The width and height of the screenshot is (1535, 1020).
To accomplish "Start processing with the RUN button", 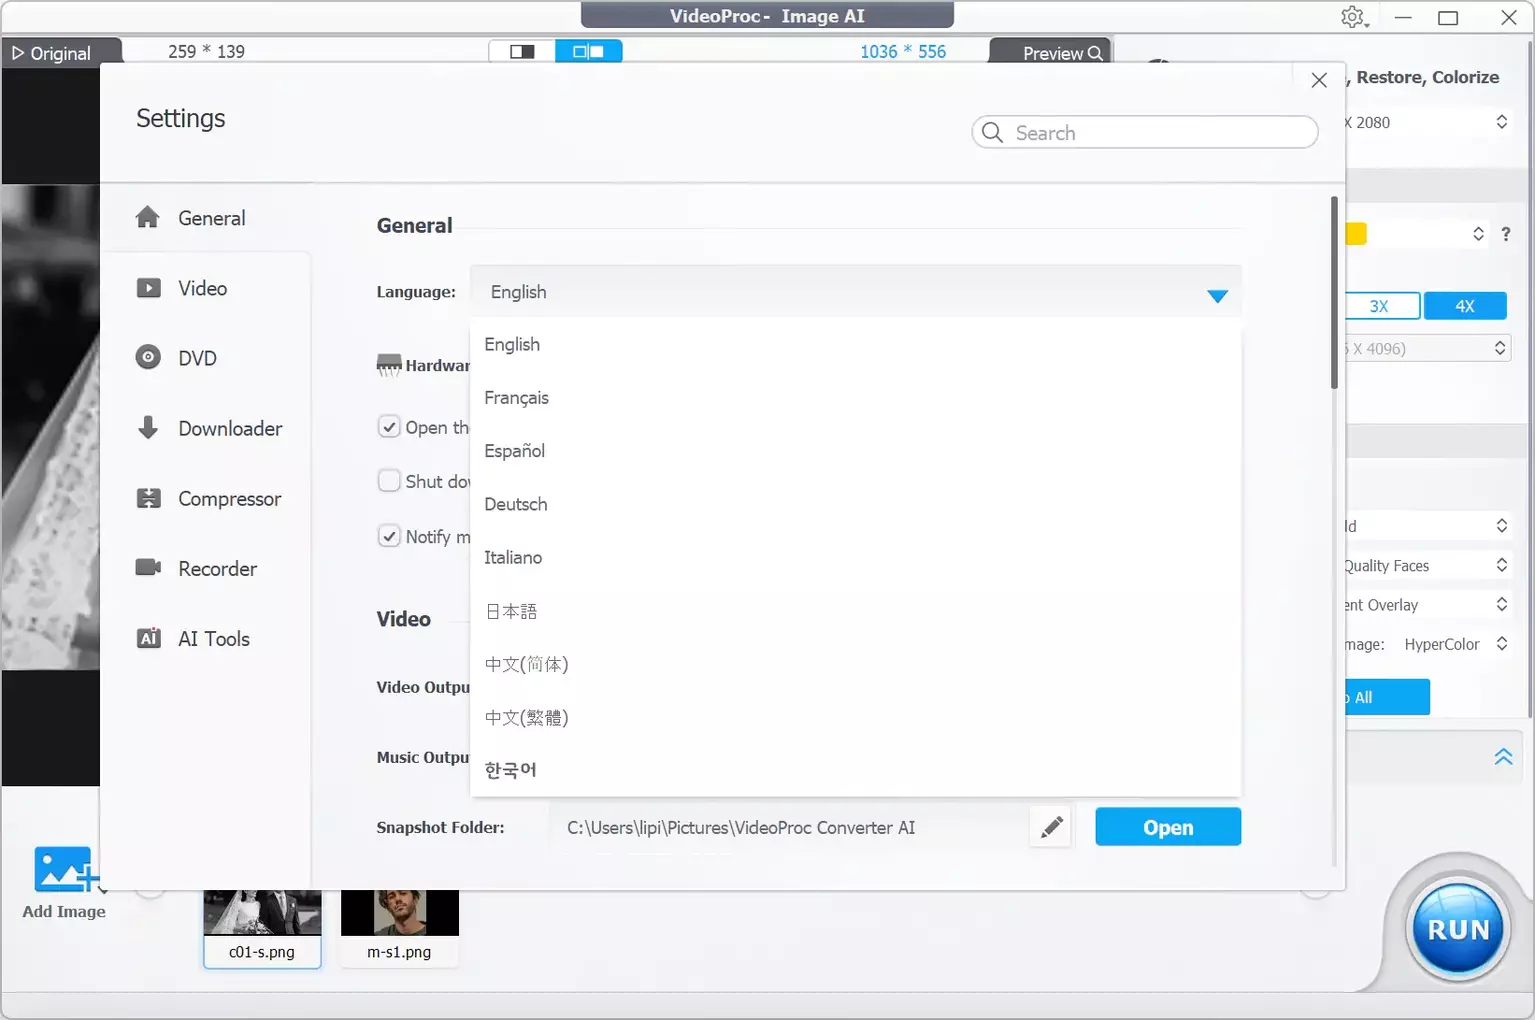I will (1458, 930).
